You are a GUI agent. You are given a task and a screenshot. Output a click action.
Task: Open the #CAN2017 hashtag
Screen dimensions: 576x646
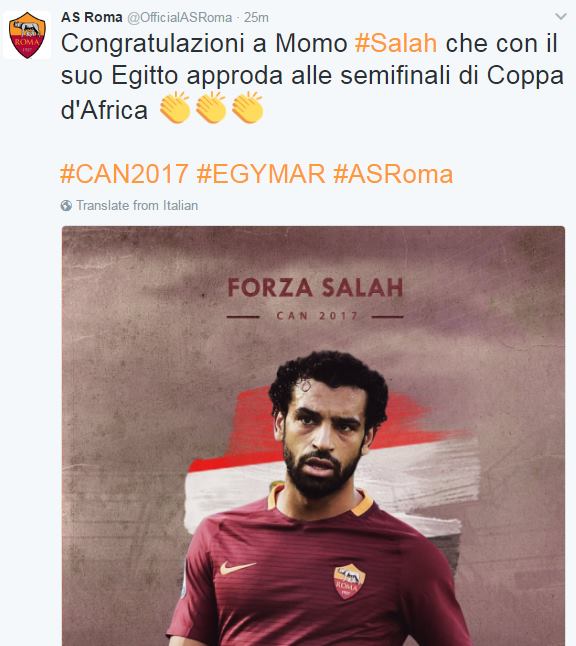(x=124, y=174)
